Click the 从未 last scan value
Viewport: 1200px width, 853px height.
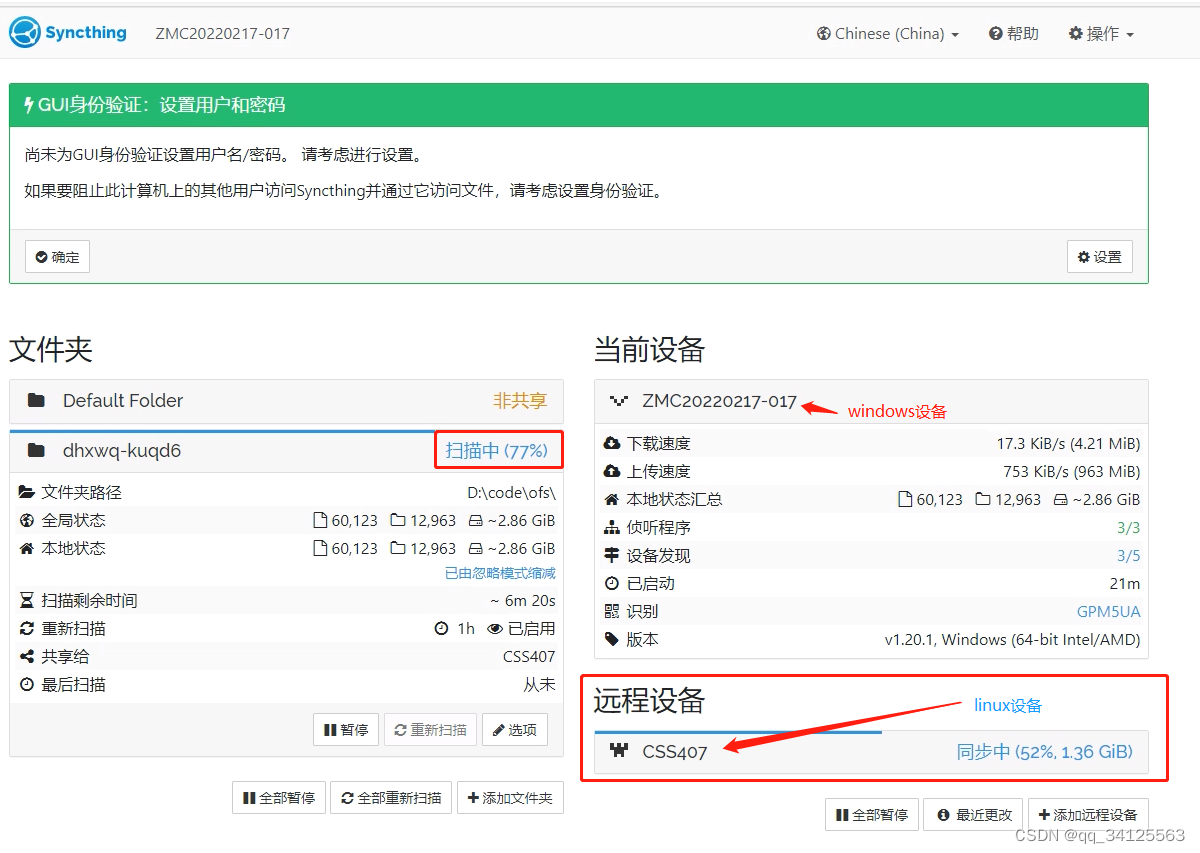coord(539,685)
